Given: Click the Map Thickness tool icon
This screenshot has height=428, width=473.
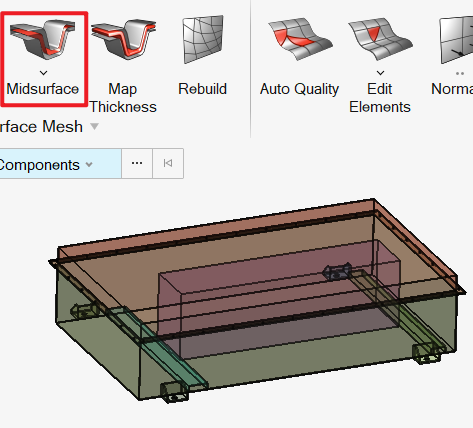Looking at the screenshot, I should coord(123,39).
